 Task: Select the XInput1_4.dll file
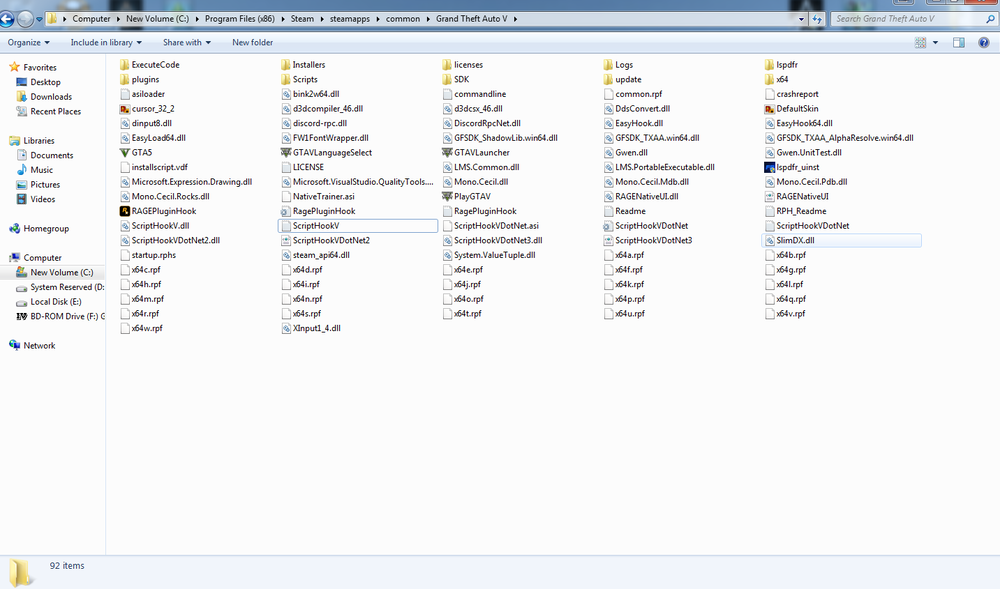tap(311, 329)
